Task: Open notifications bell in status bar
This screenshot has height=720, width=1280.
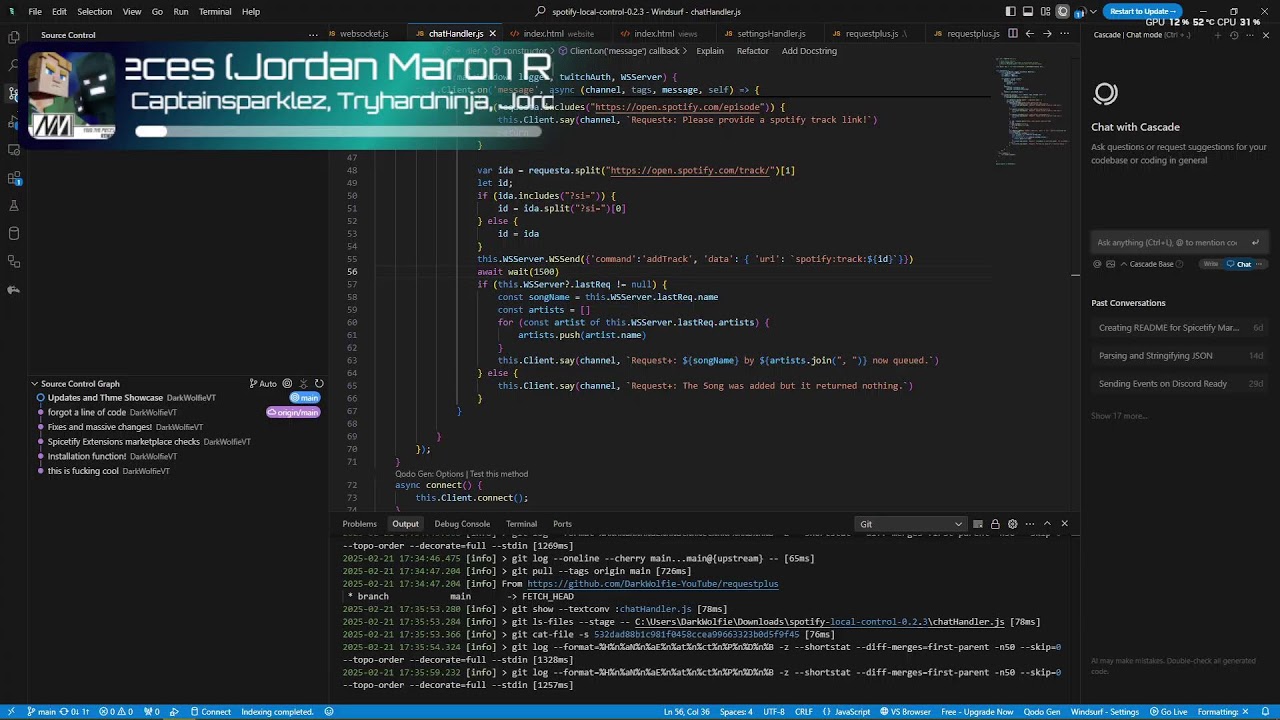Action: tap(1265, 712)
